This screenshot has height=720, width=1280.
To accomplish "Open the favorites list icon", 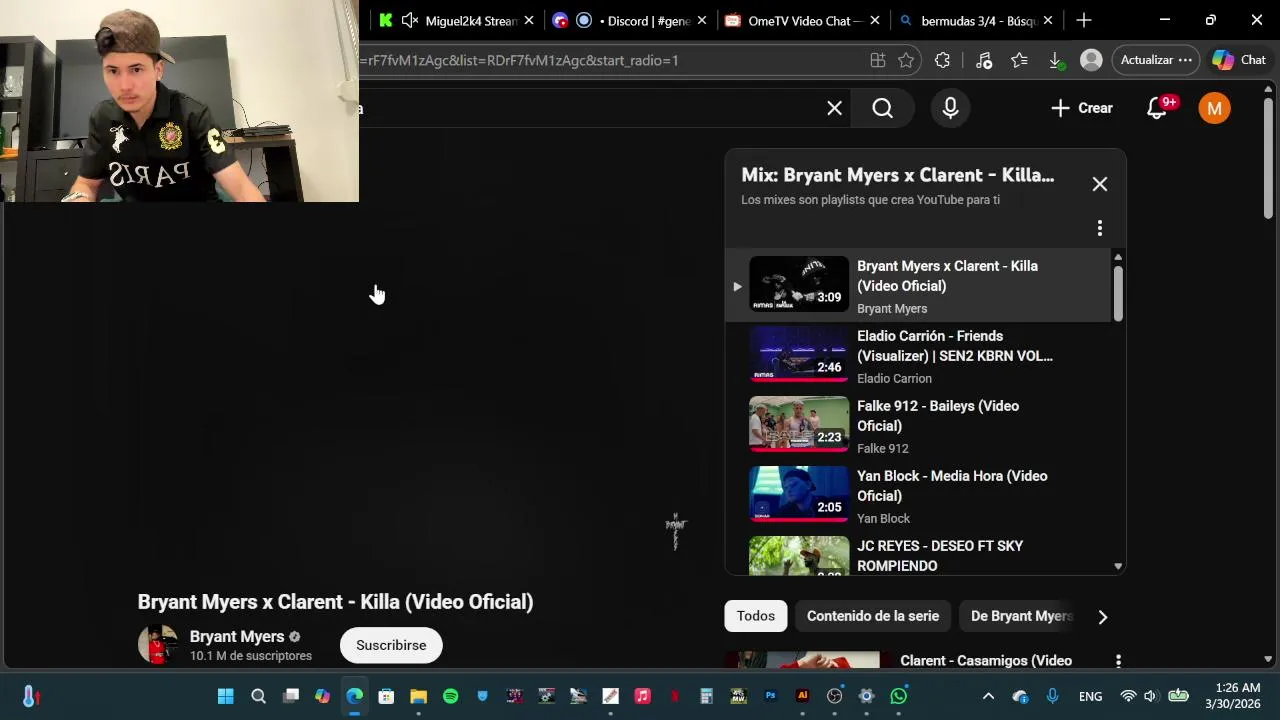I will click(x=1019, y=60).
